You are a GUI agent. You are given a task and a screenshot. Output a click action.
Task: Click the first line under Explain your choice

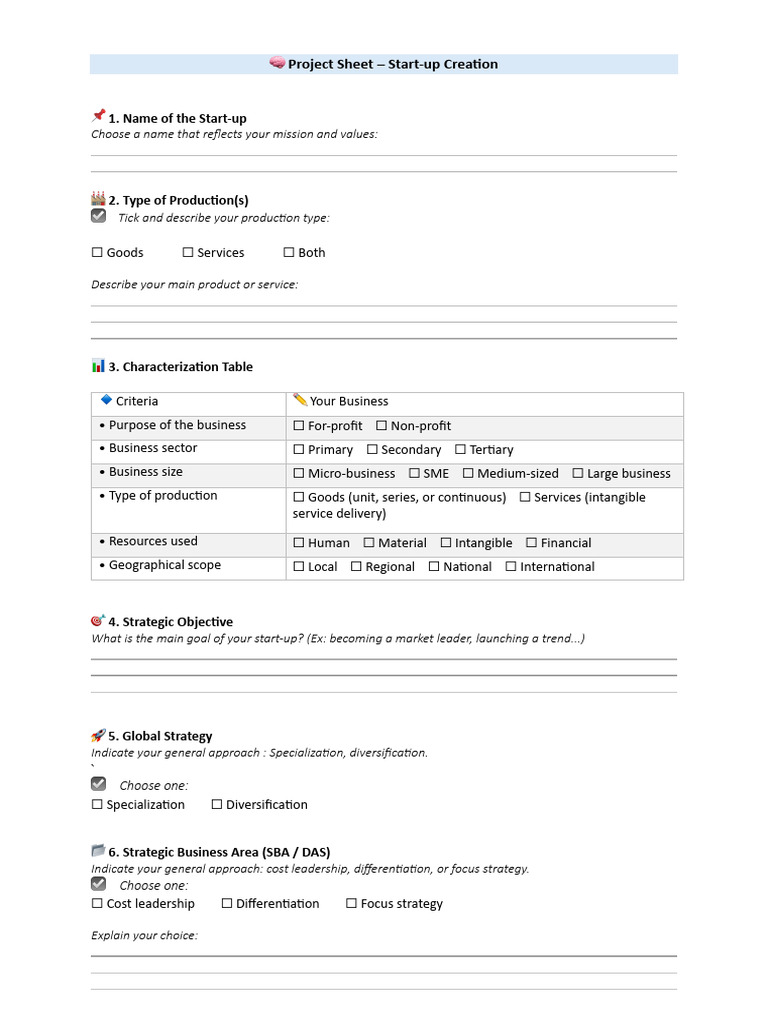click(384, 955)
